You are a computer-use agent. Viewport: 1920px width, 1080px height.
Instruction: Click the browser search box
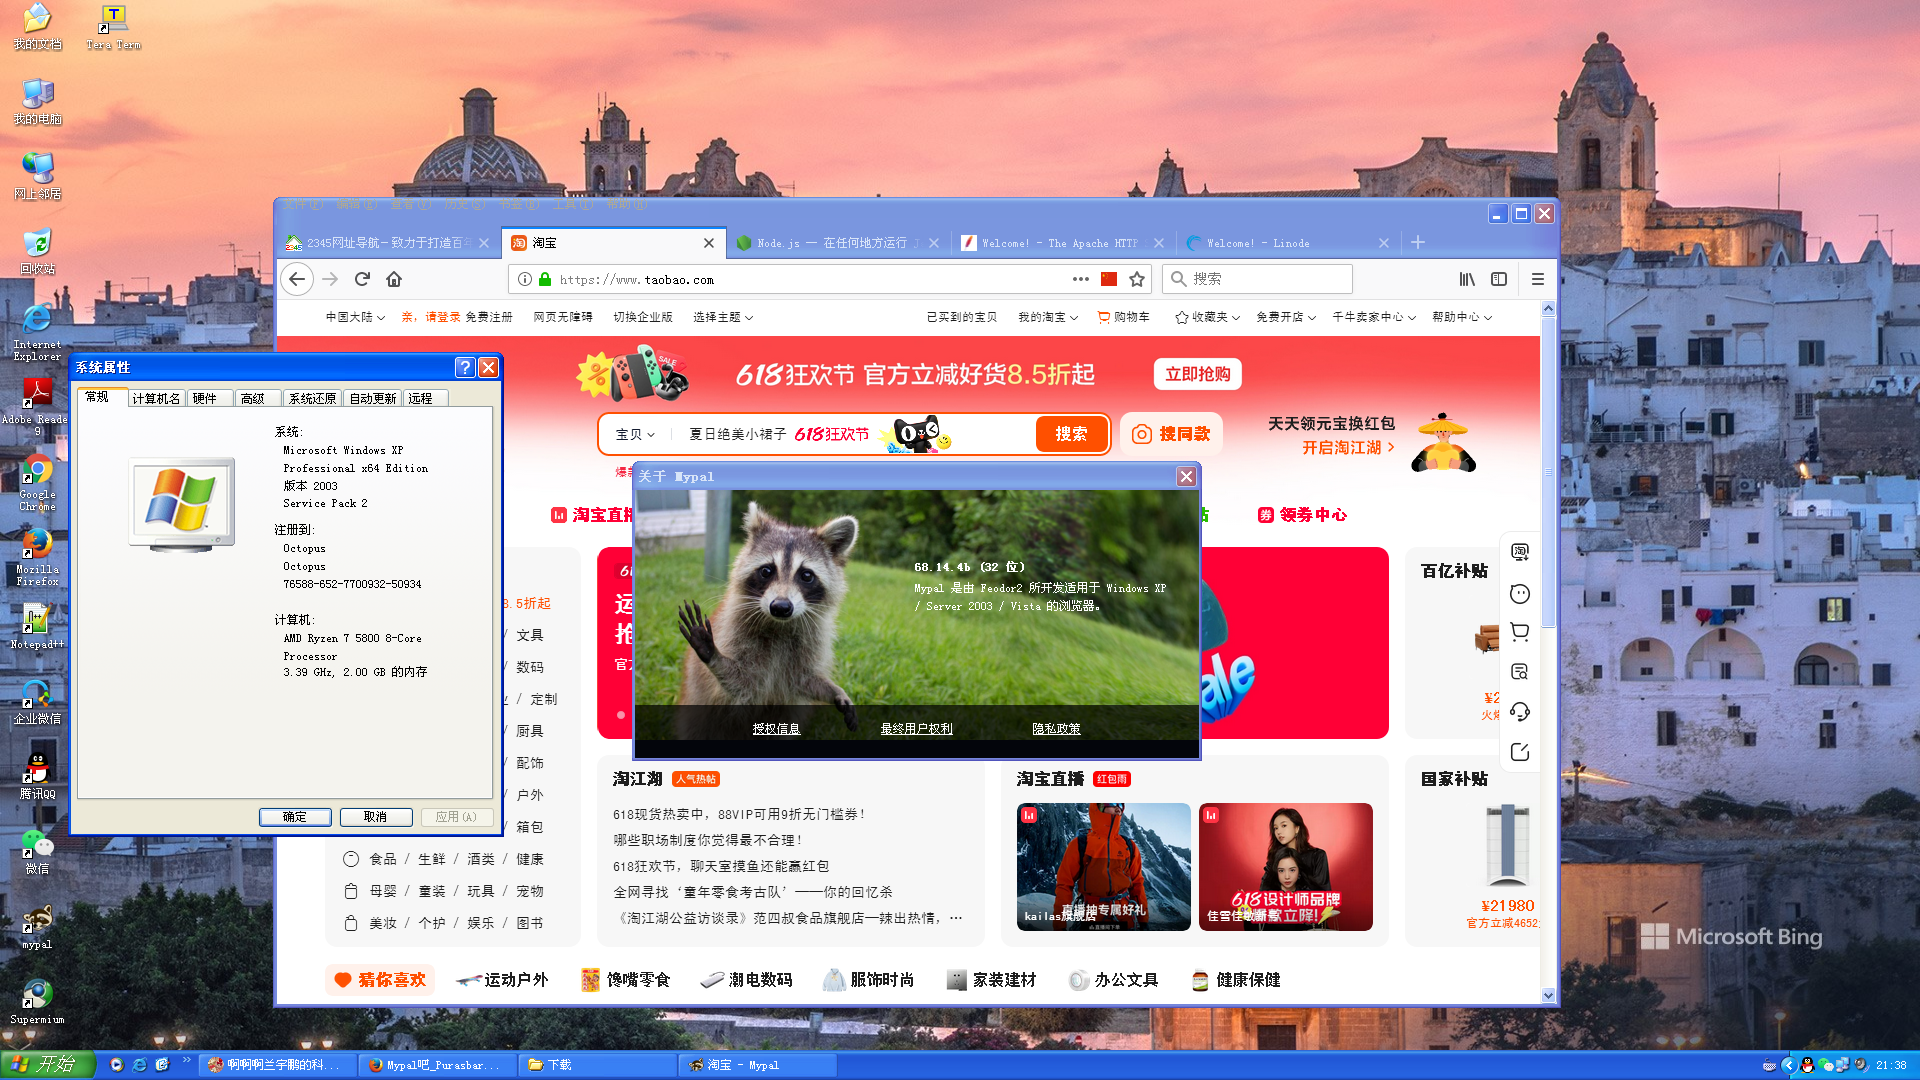click(1257, 279)
